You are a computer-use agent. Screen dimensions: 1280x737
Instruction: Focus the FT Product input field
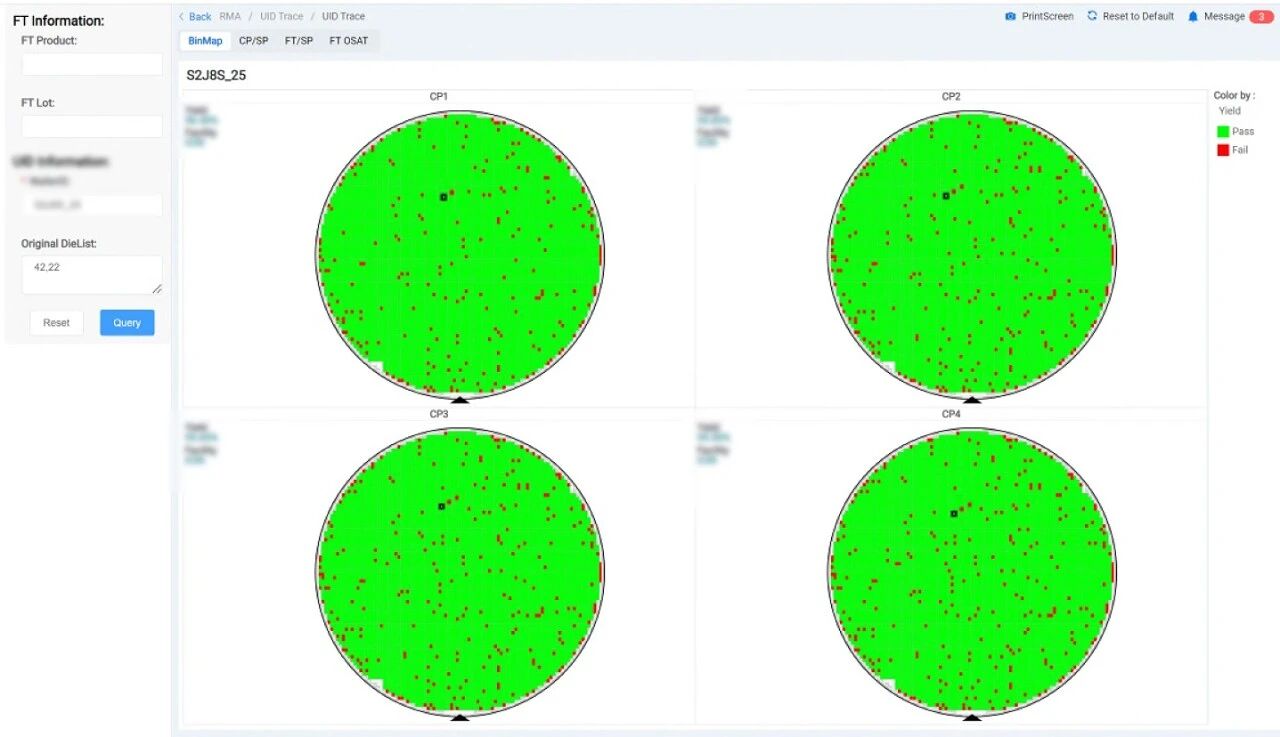(x=92, y=64)
